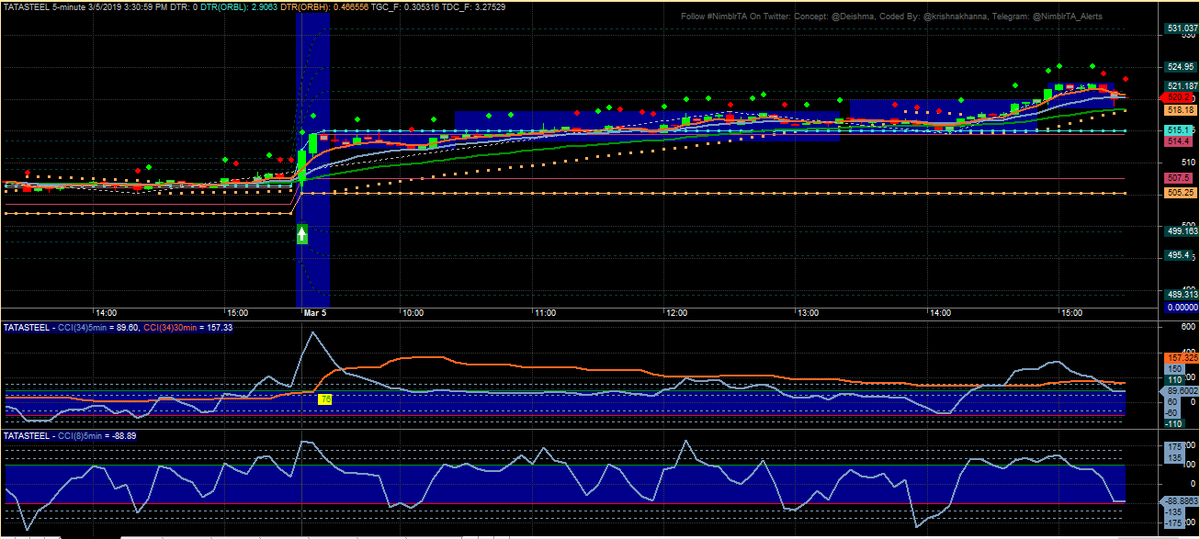Click the 150 level label in CCI(34) pane
This screenshot has width=1200, height=539.
point(1174,369)
